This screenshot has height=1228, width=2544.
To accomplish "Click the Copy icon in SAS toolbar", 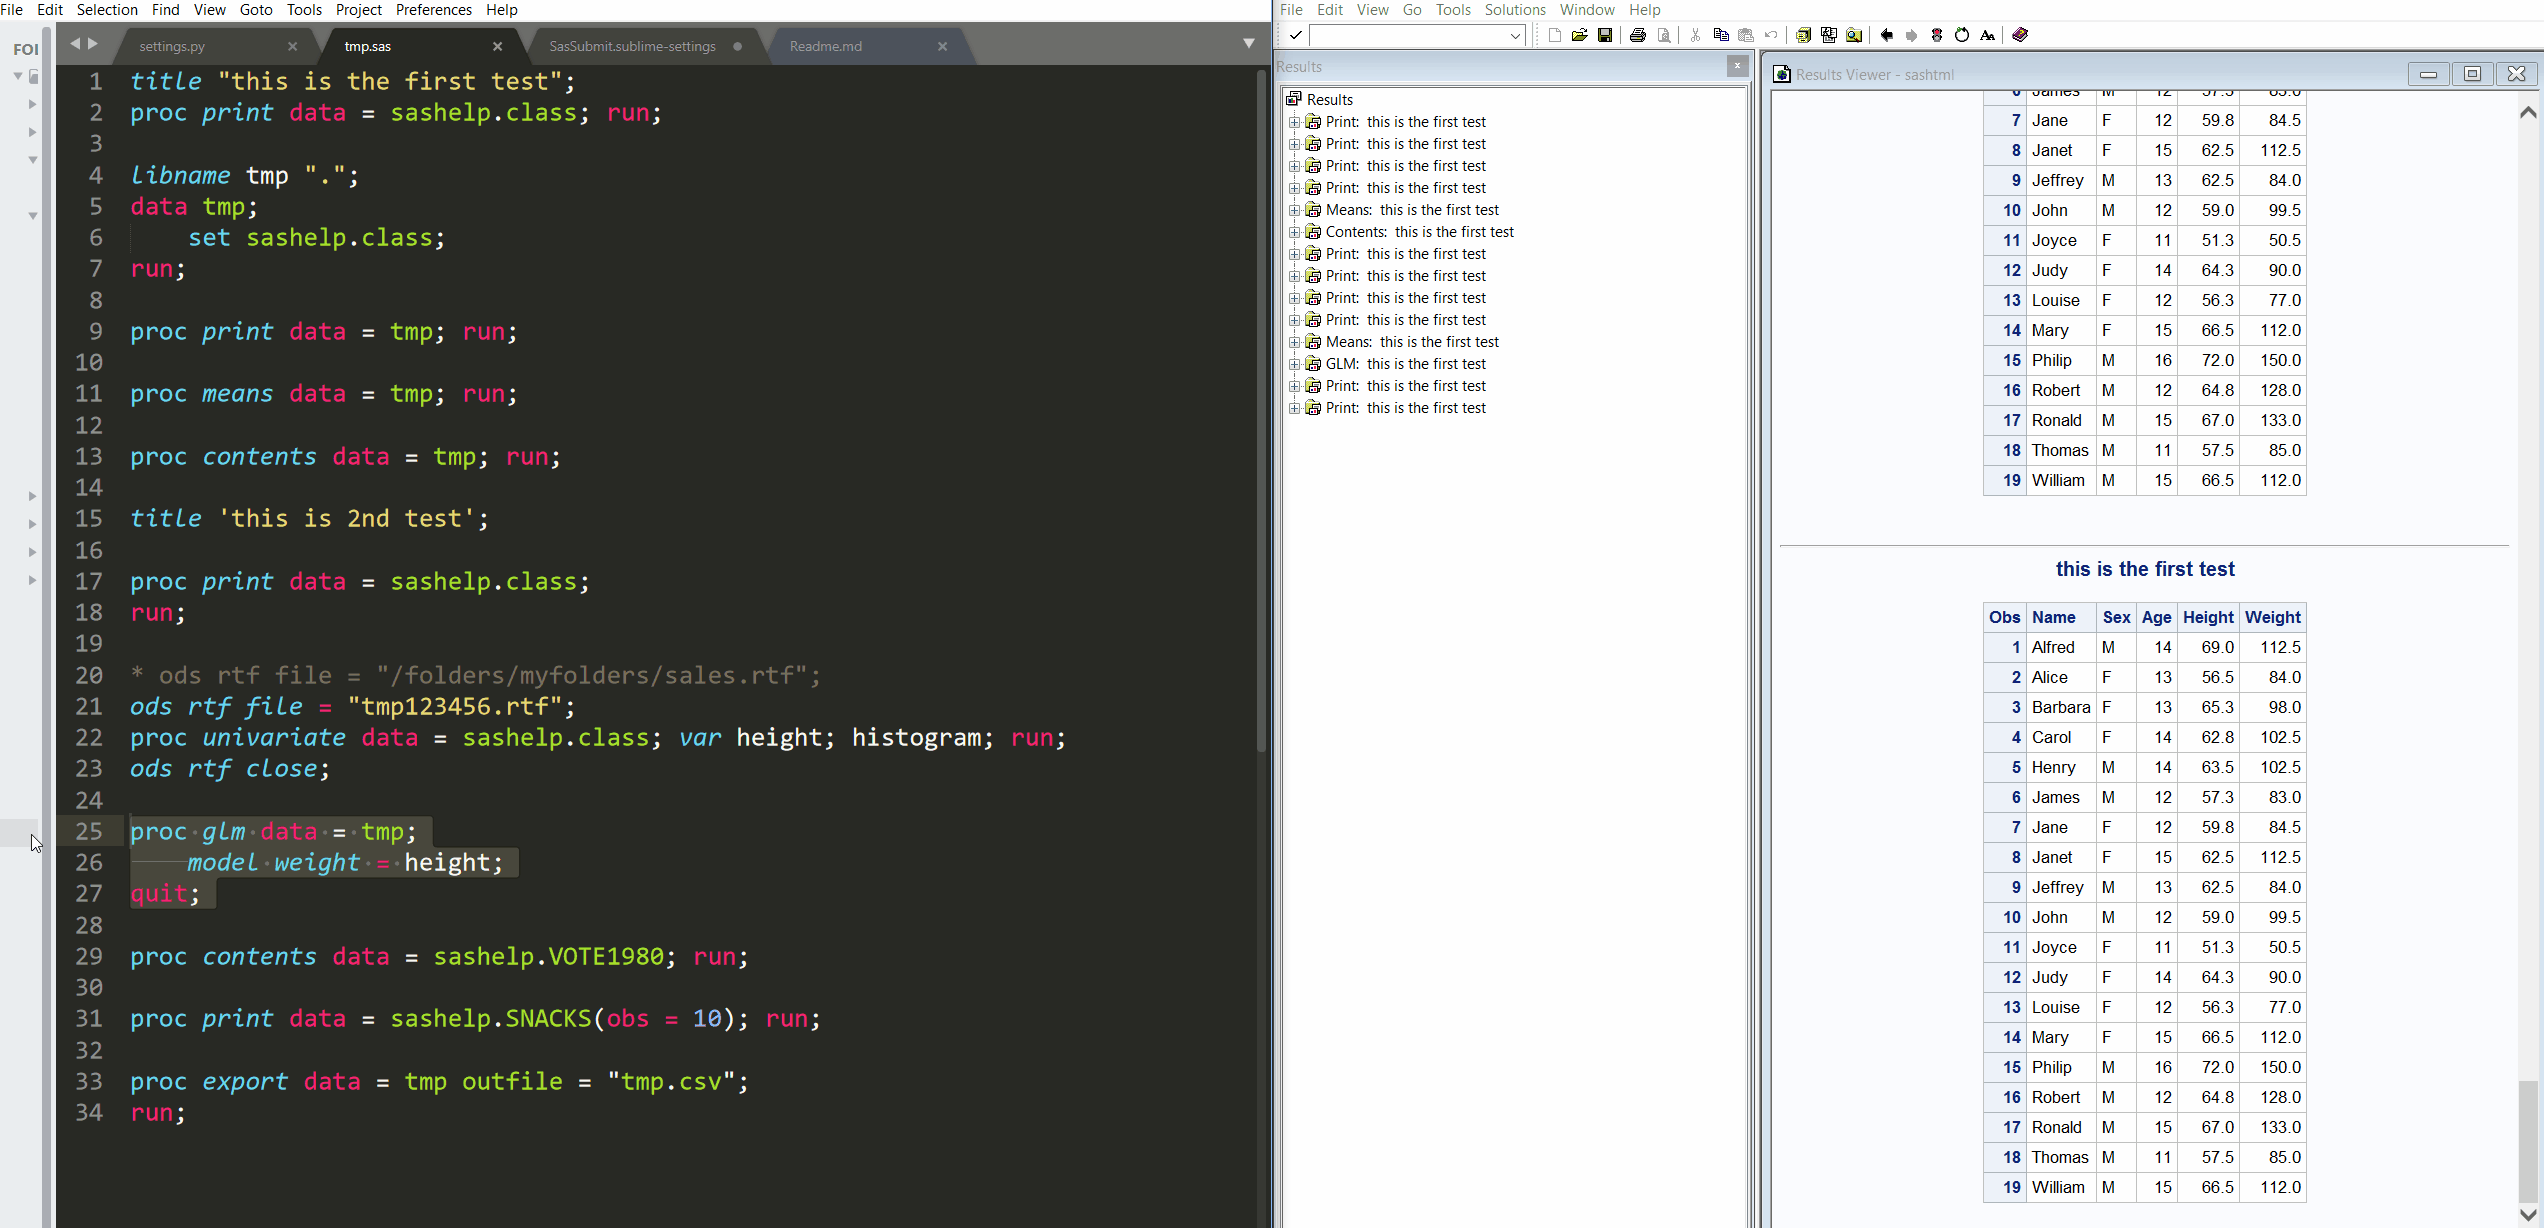I will click(x=1721, y=35).
